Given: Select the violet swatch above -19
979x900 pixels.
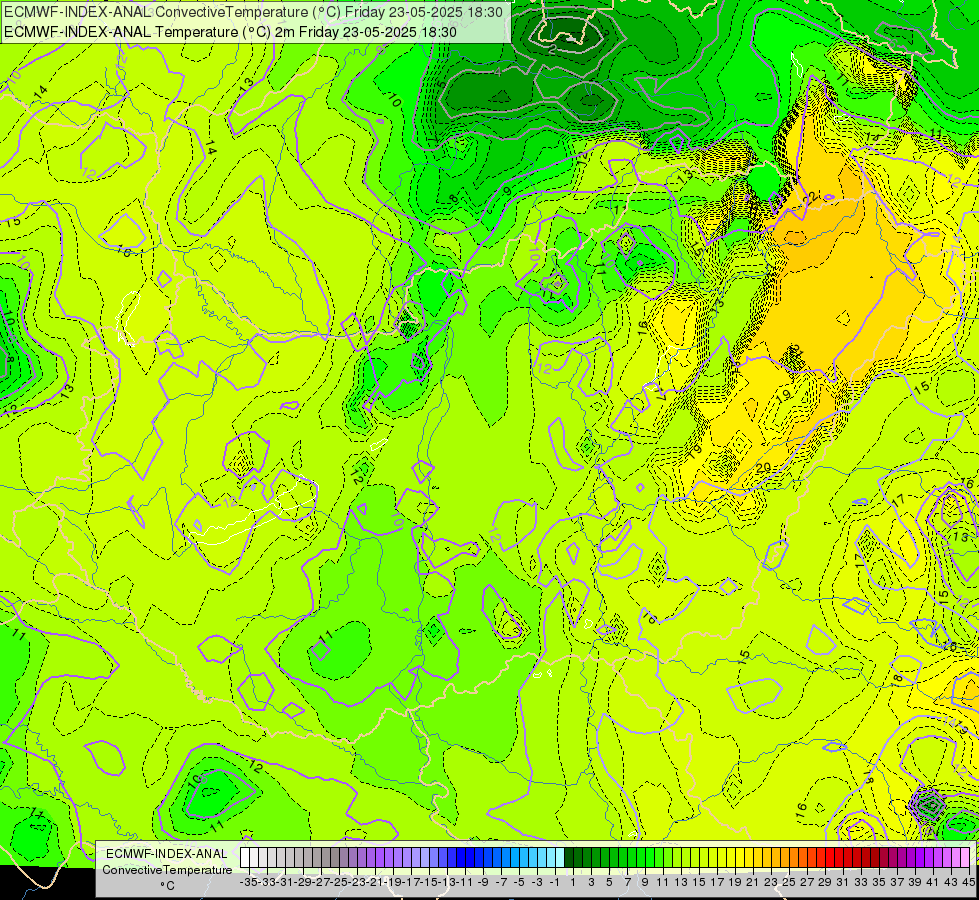Looking at the screenshot, I should 389,858.
